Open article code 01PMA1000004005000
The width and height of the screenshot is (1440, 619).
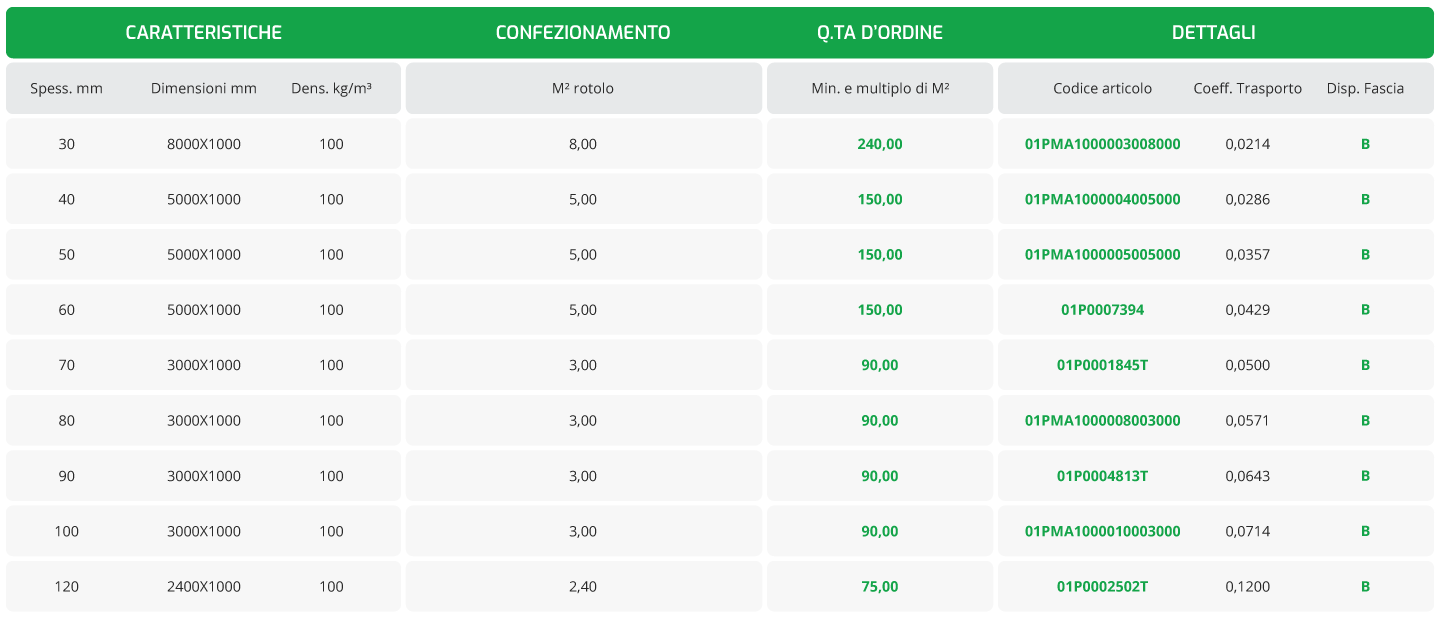coord(1102,199)
